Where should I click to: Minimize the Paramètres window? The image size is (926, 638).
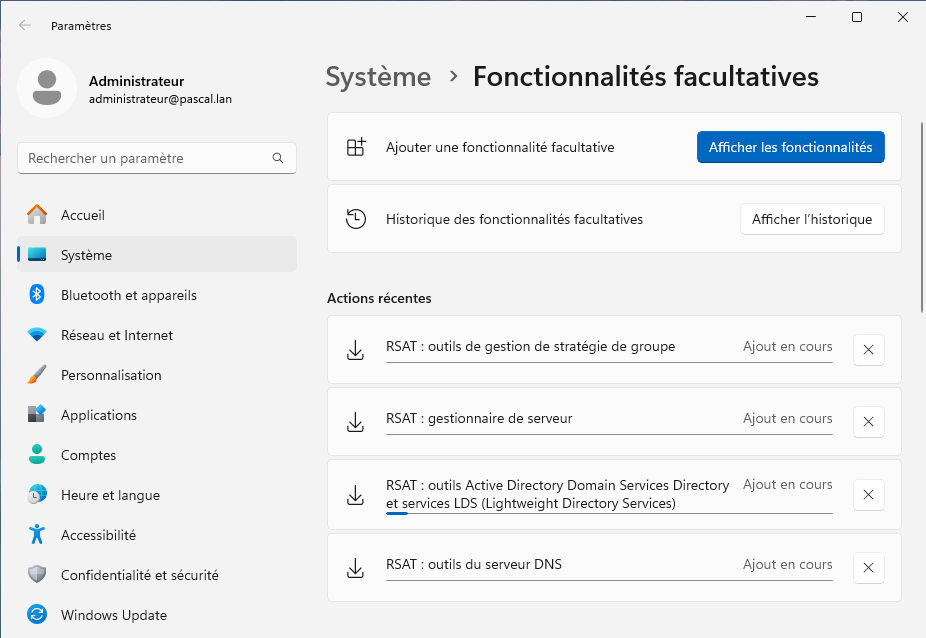pyautogui.click(x=811, y=17)
